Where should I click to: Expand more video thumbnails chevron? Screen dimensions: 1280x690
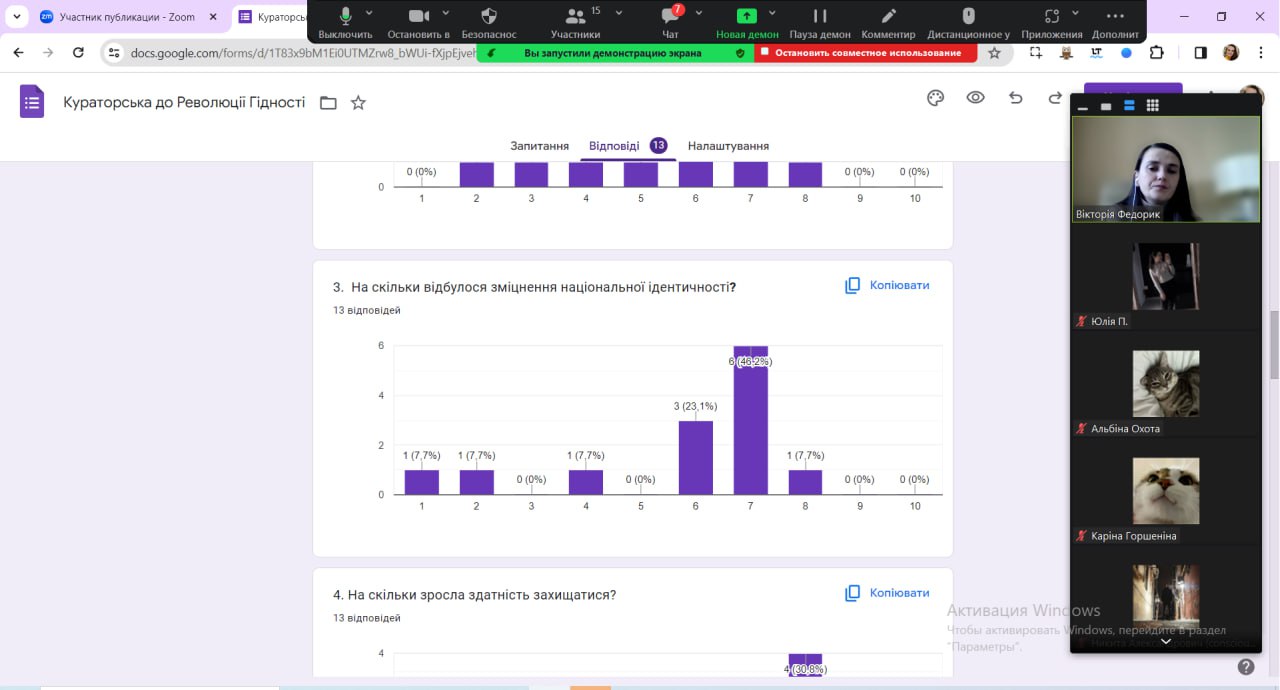coord(1165,641)
